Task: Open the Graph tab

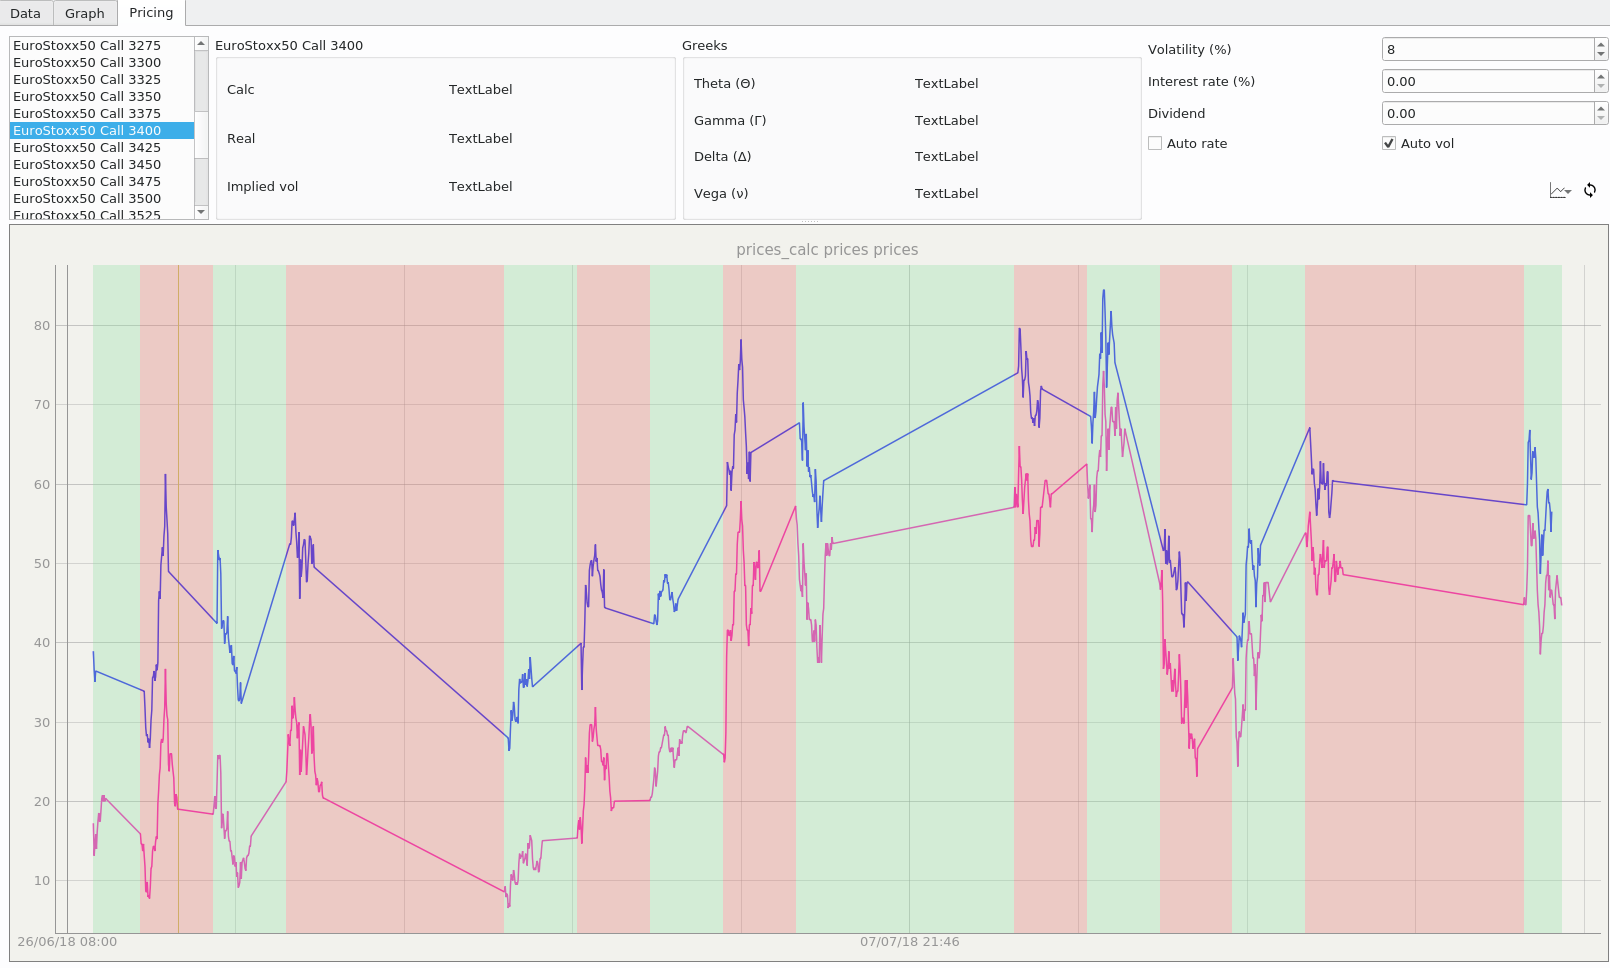Action: pos(85,13)
